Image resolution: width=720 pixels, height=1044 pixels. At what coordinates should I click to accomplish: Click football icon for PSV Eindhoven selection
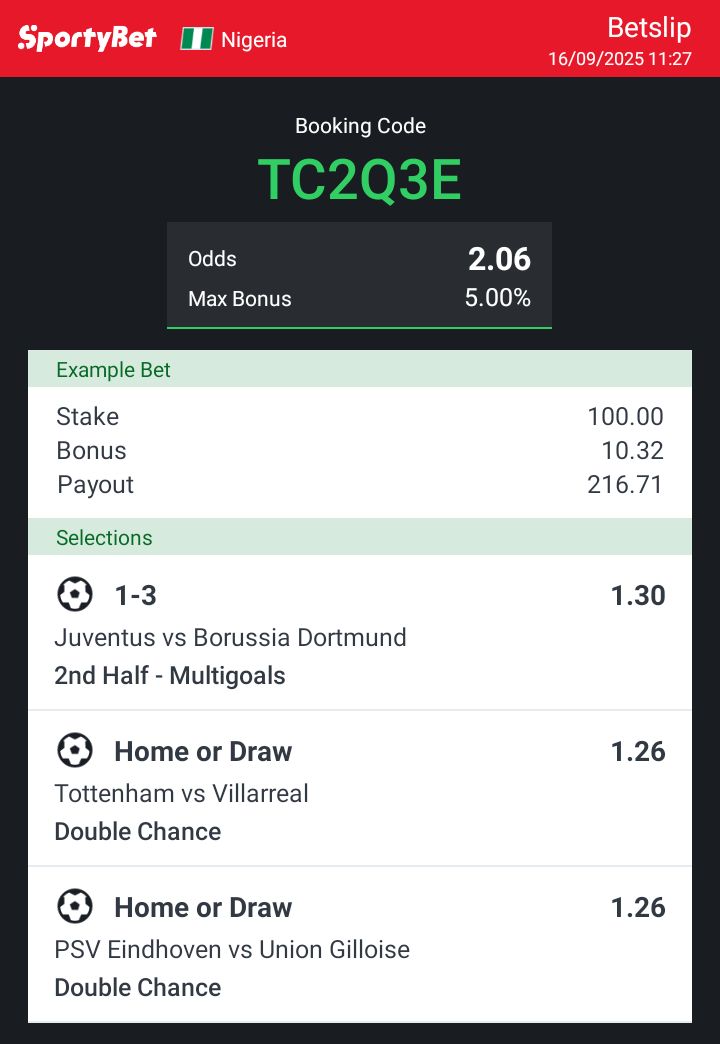74,907
